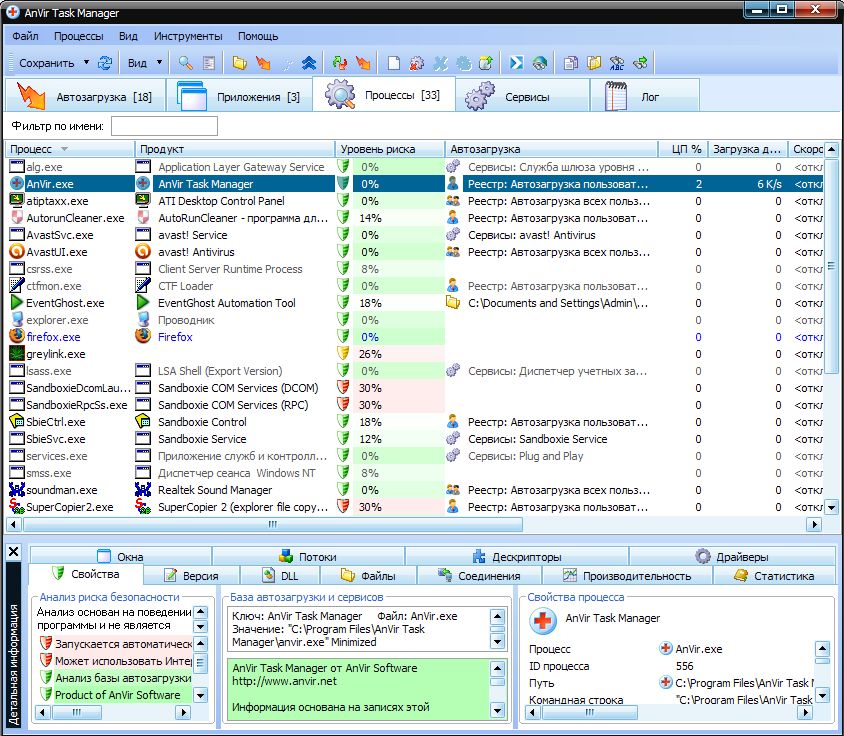The width and height of the screenshot is (844, 736).
Task: Click the green triangle icon beside EventGhost.exe
Action: [x=17, y=303]
